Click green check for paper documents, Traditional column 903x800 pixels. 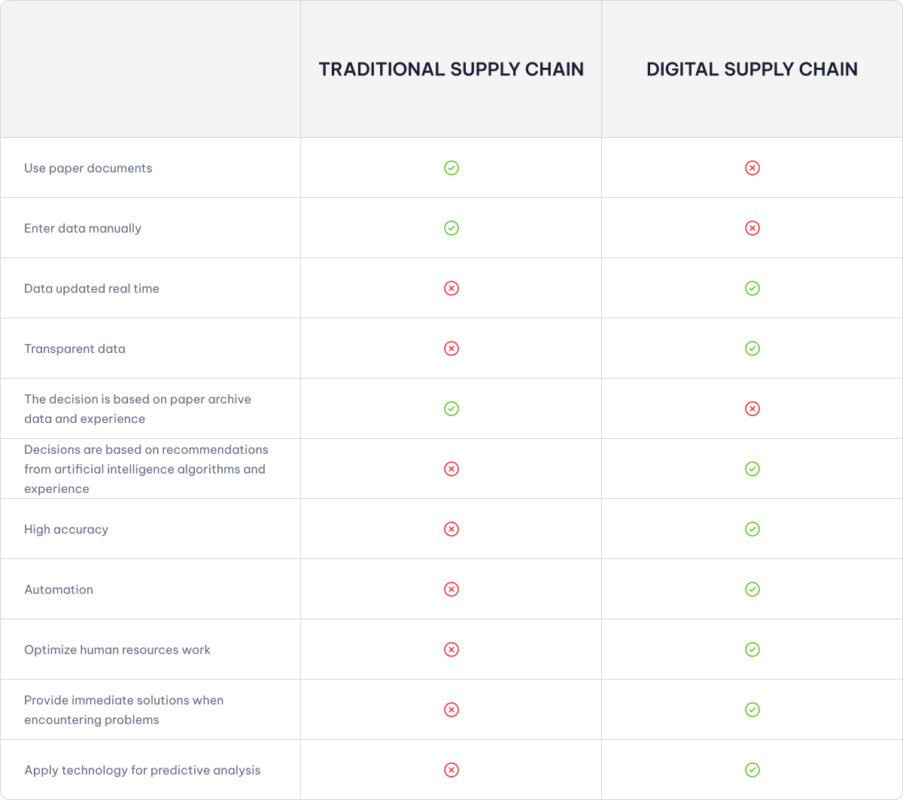point(451,168)
